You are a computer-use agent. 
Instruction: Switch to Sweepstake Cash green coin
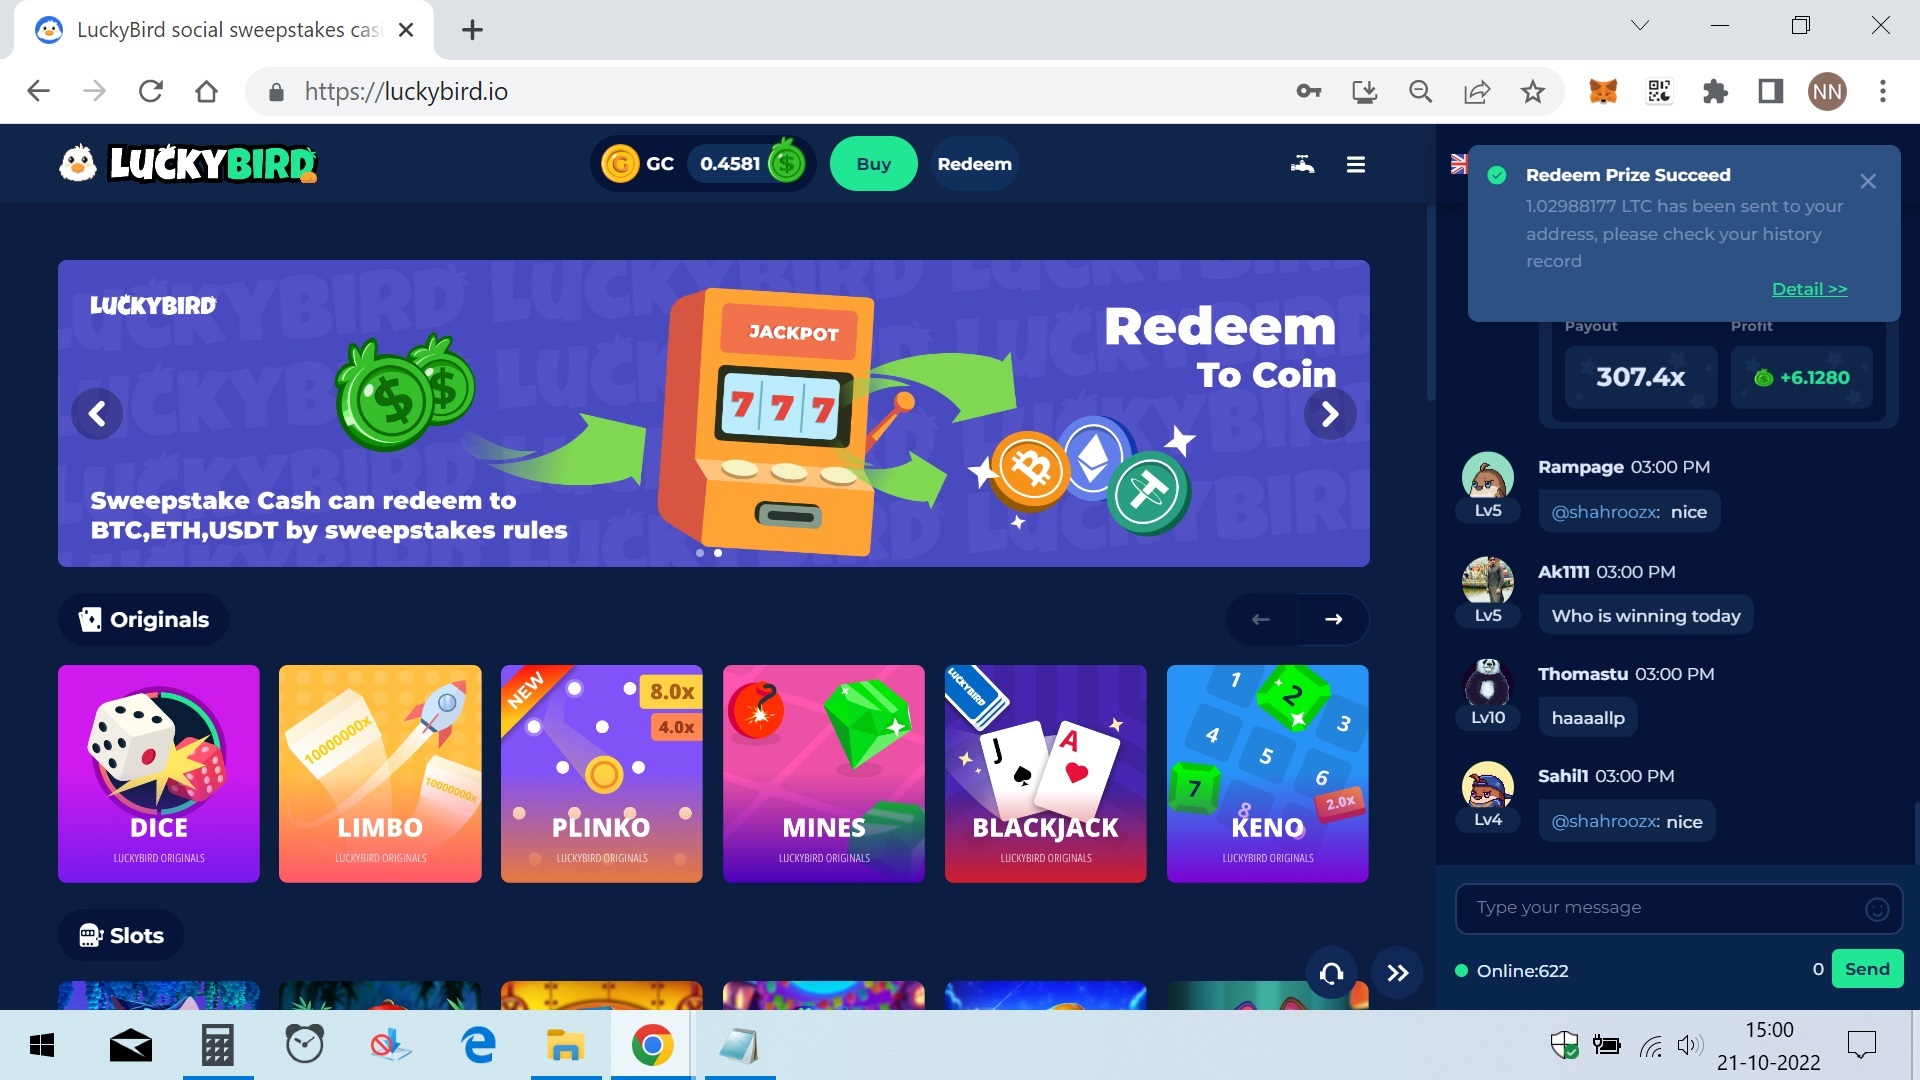pos(787,162)
